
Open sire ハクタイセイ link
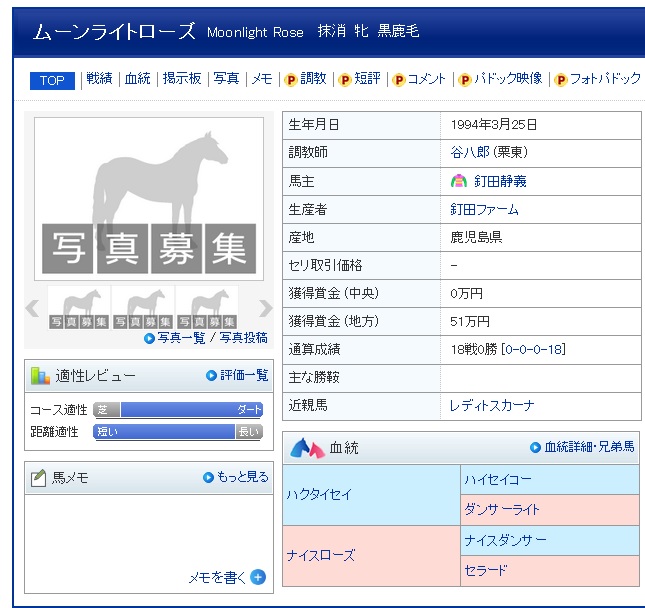319,494
